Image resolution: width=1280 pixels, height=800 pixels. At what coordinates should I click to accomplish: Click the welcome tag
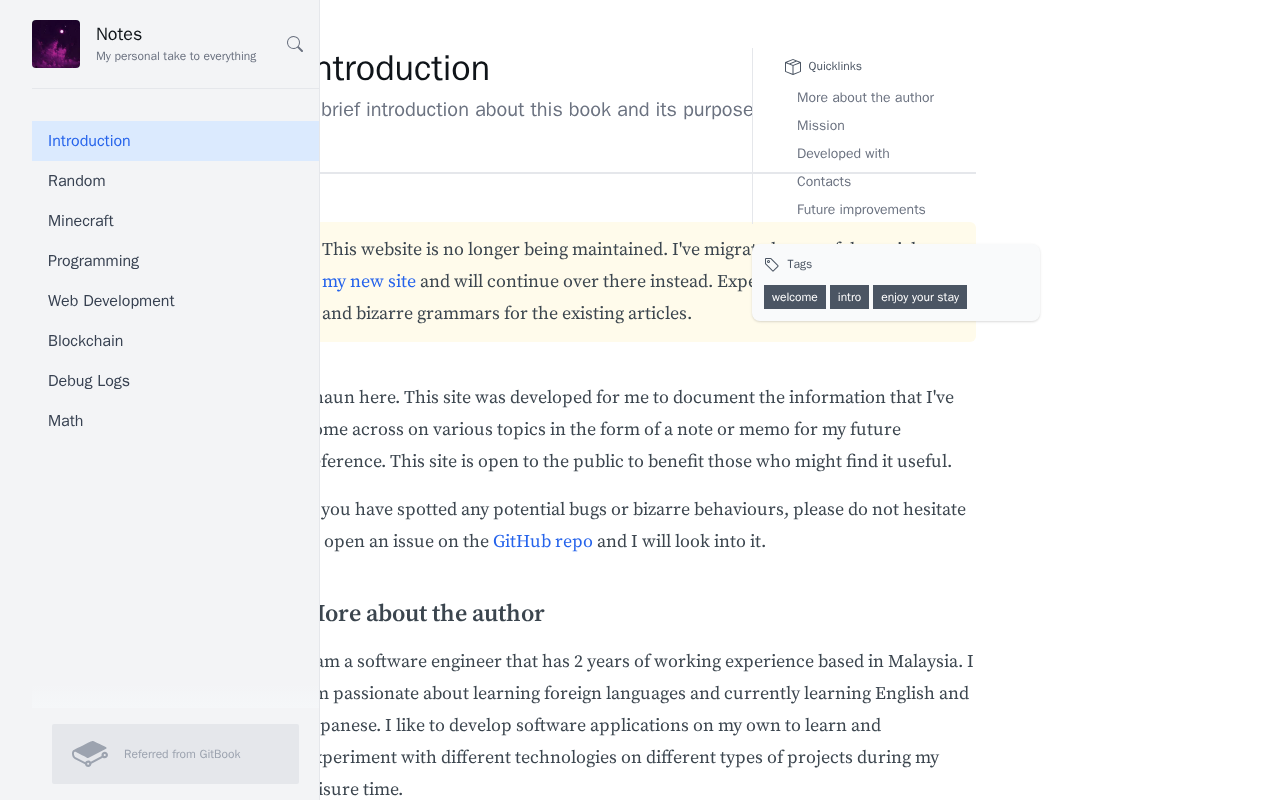pyautogui.click(x=795, y=297)
